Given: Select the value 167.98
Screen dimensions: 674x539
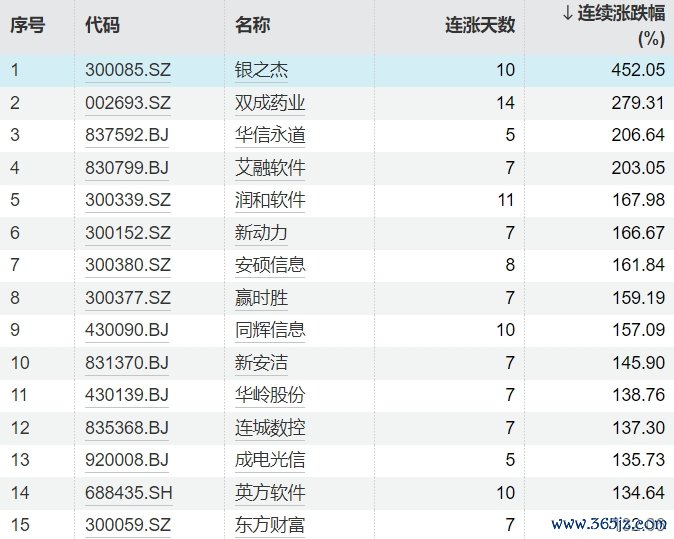Looking at the screenshot, I should [638, 200].
